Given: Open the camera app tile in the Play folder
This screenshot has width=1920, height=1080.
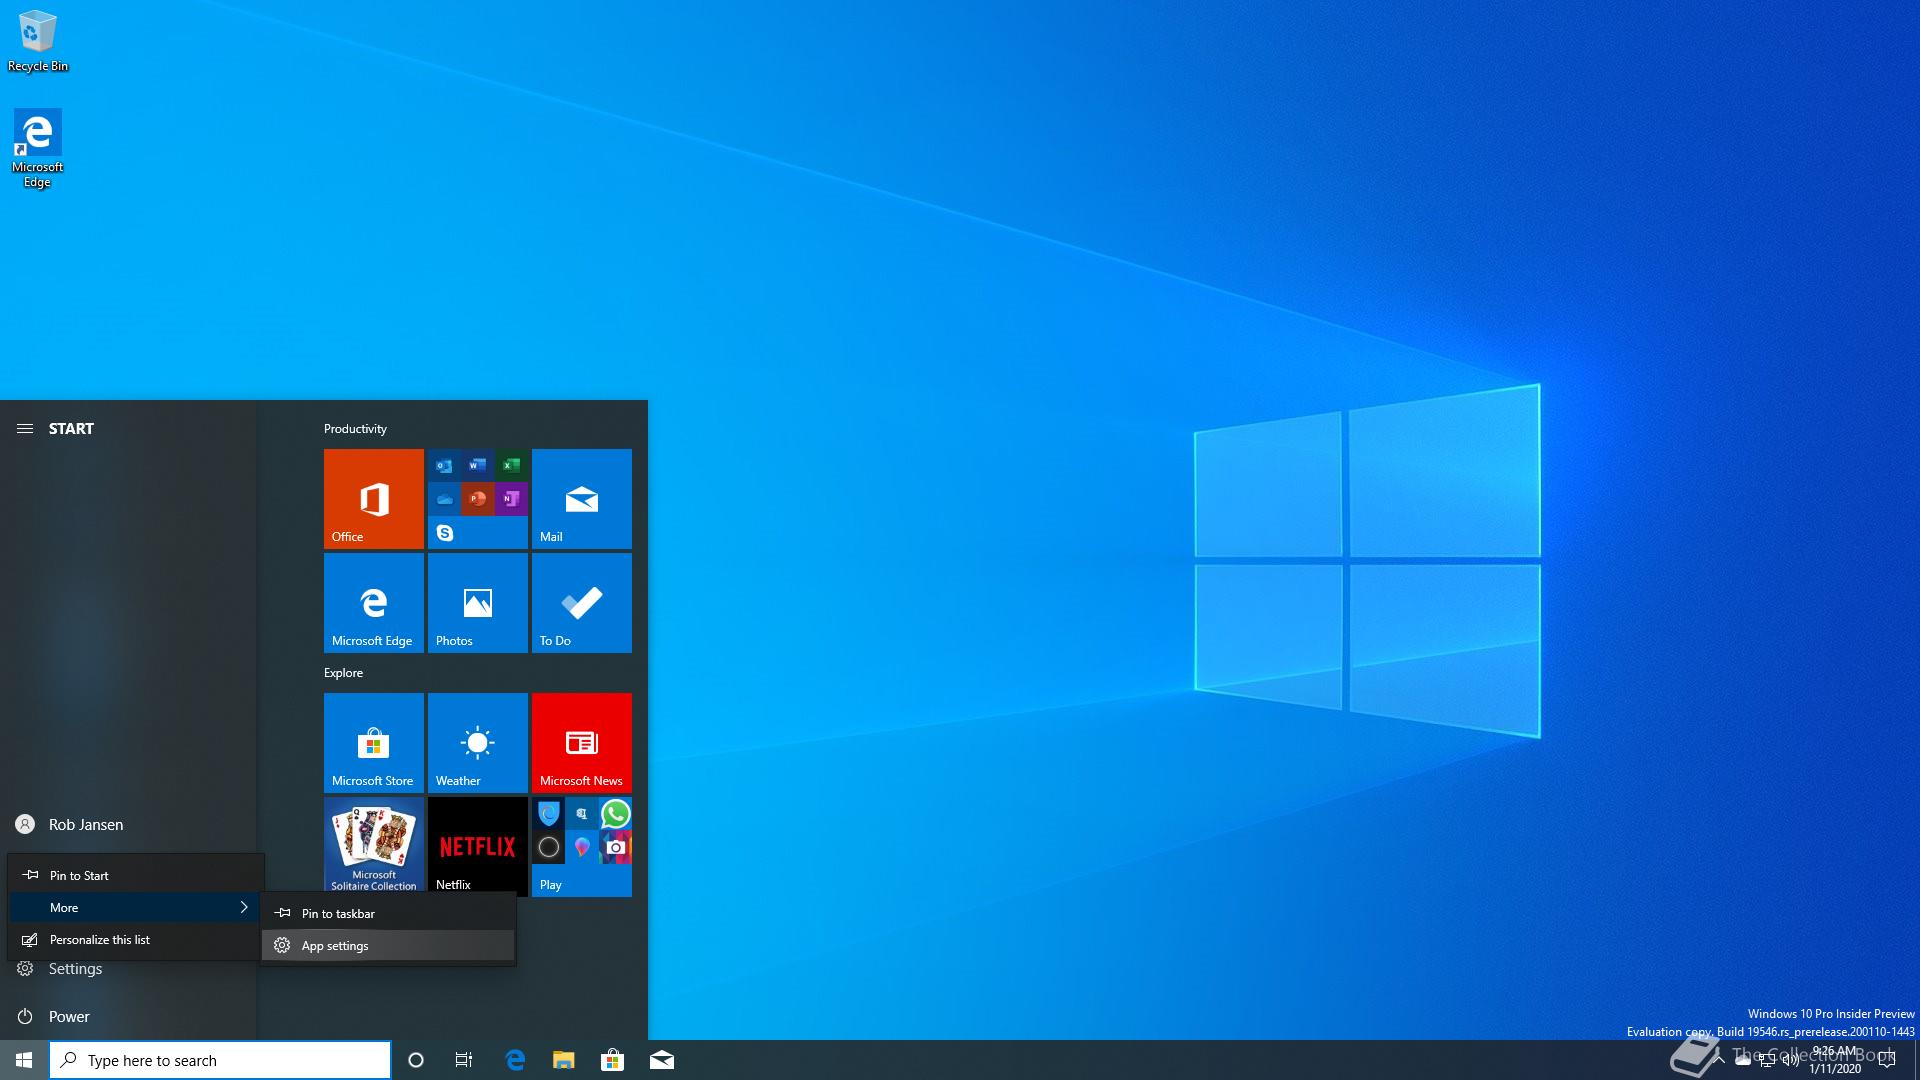Looking at the screenshot, I should [x=615, y=847].
